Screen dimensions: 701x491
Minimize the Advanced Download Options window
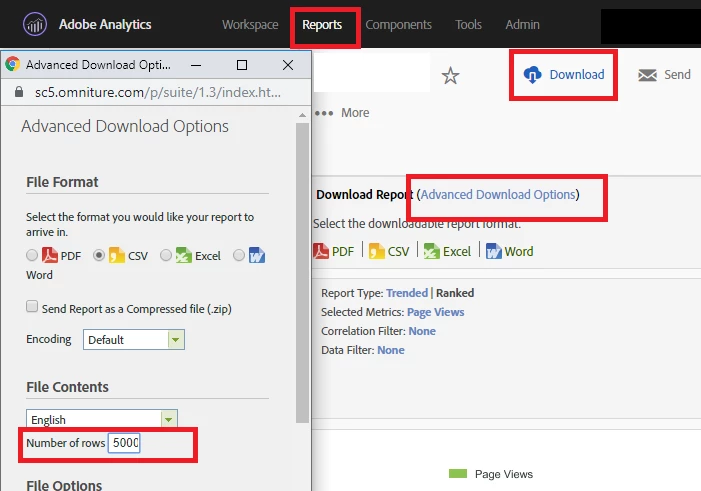click(196, 65)
